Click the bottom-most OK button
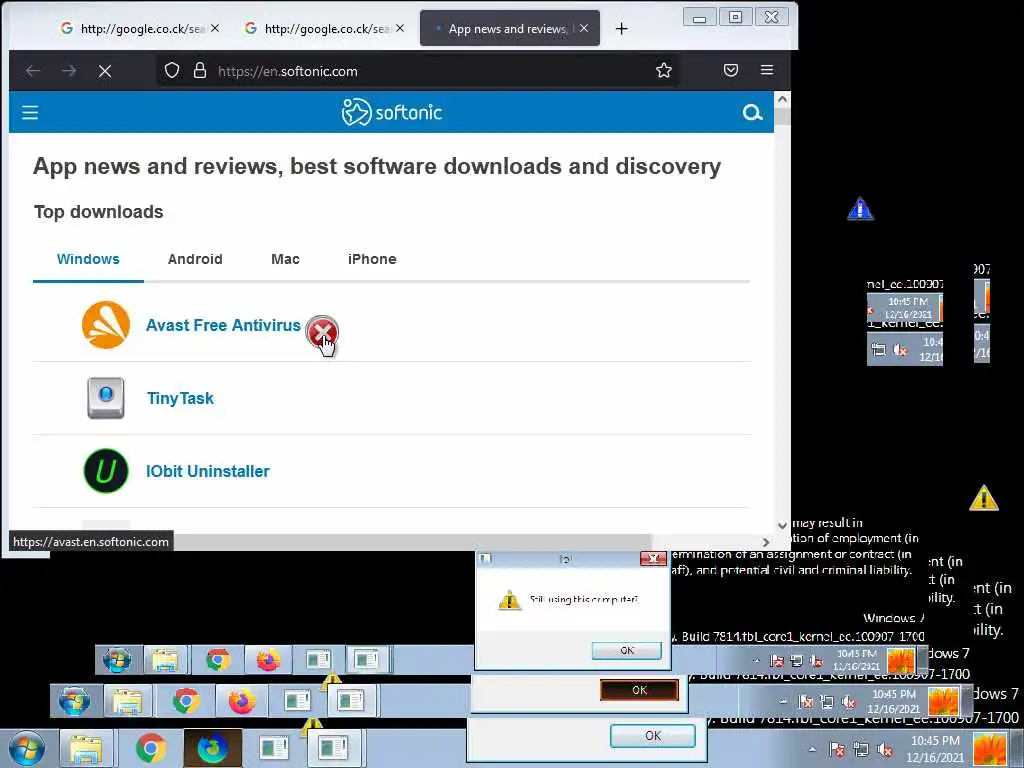The image size is (1024, 768). point(653,736)
